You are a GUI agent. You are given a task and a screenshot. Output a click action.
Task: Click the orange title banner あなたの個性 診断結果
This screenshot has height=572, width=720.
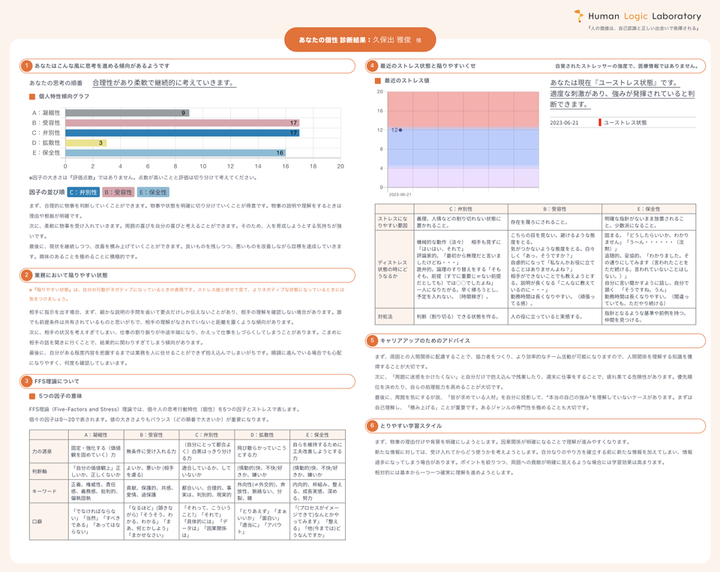tap(360, 40)
